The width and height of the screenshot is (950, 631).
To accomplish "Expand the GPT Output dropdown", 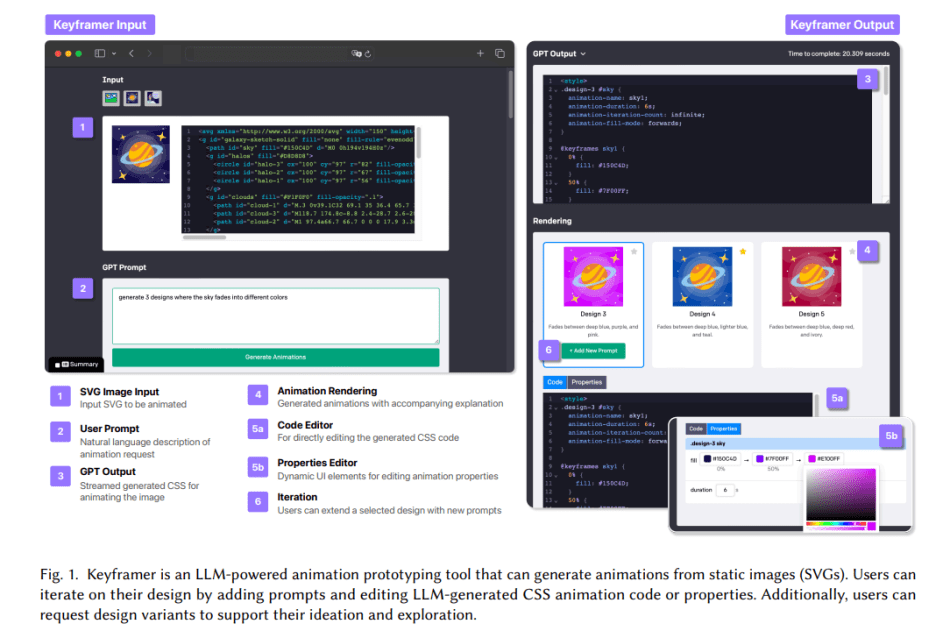I will tap(583, 53).
